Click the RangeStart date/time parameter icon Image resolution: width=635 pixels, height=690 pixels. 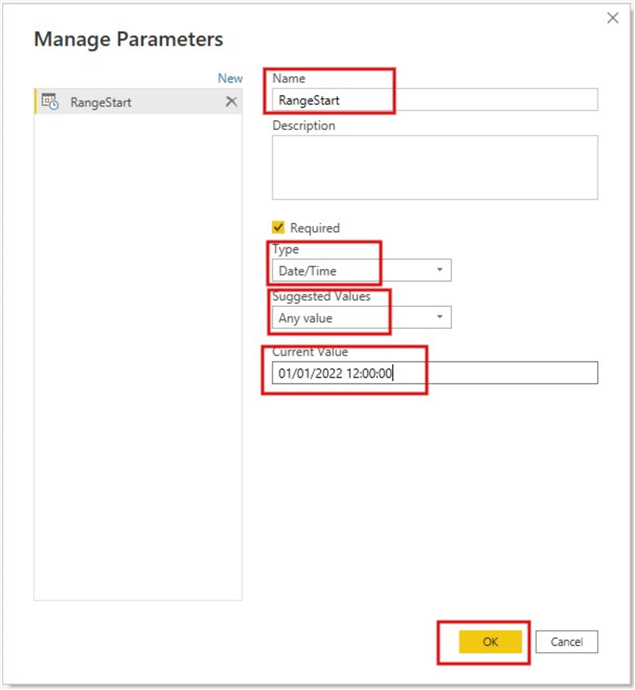tap(50, 102)
